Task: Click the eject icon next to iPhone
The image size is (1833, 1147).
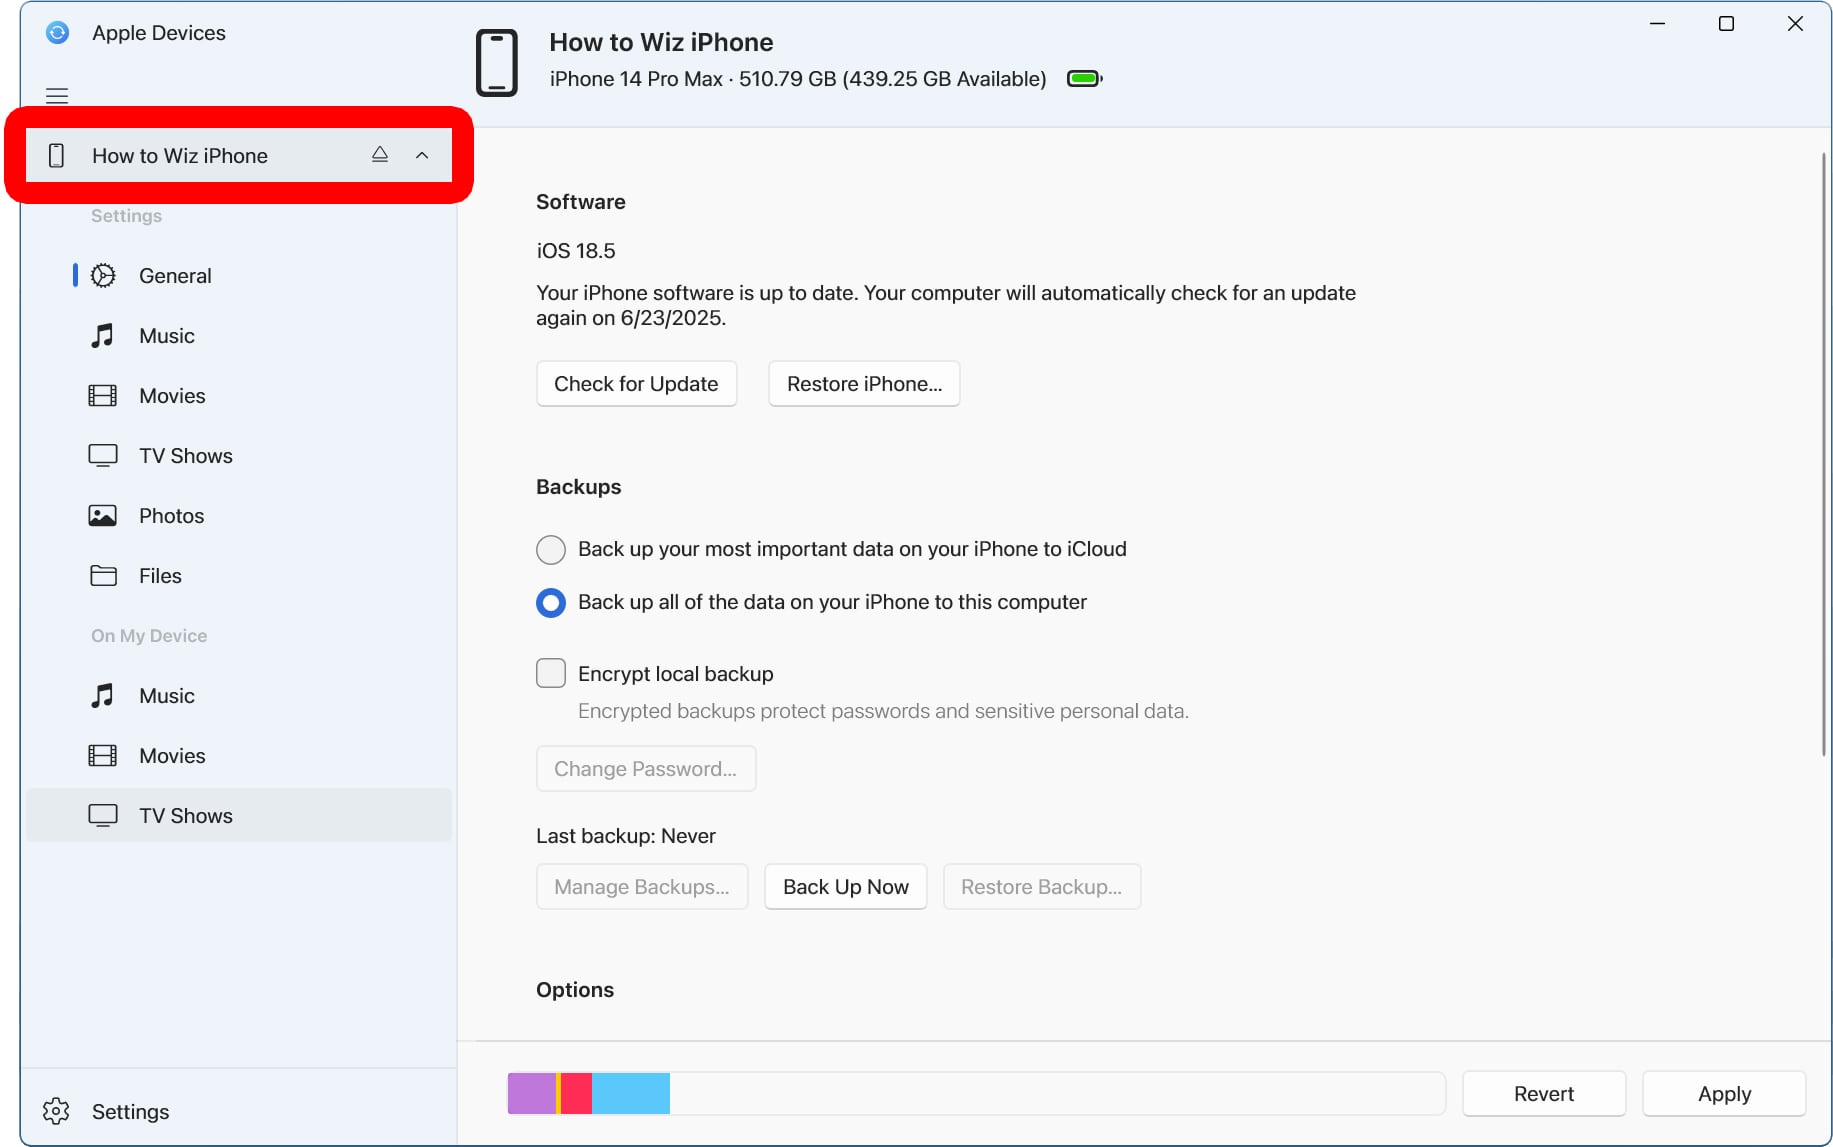Action: [379, 155]
